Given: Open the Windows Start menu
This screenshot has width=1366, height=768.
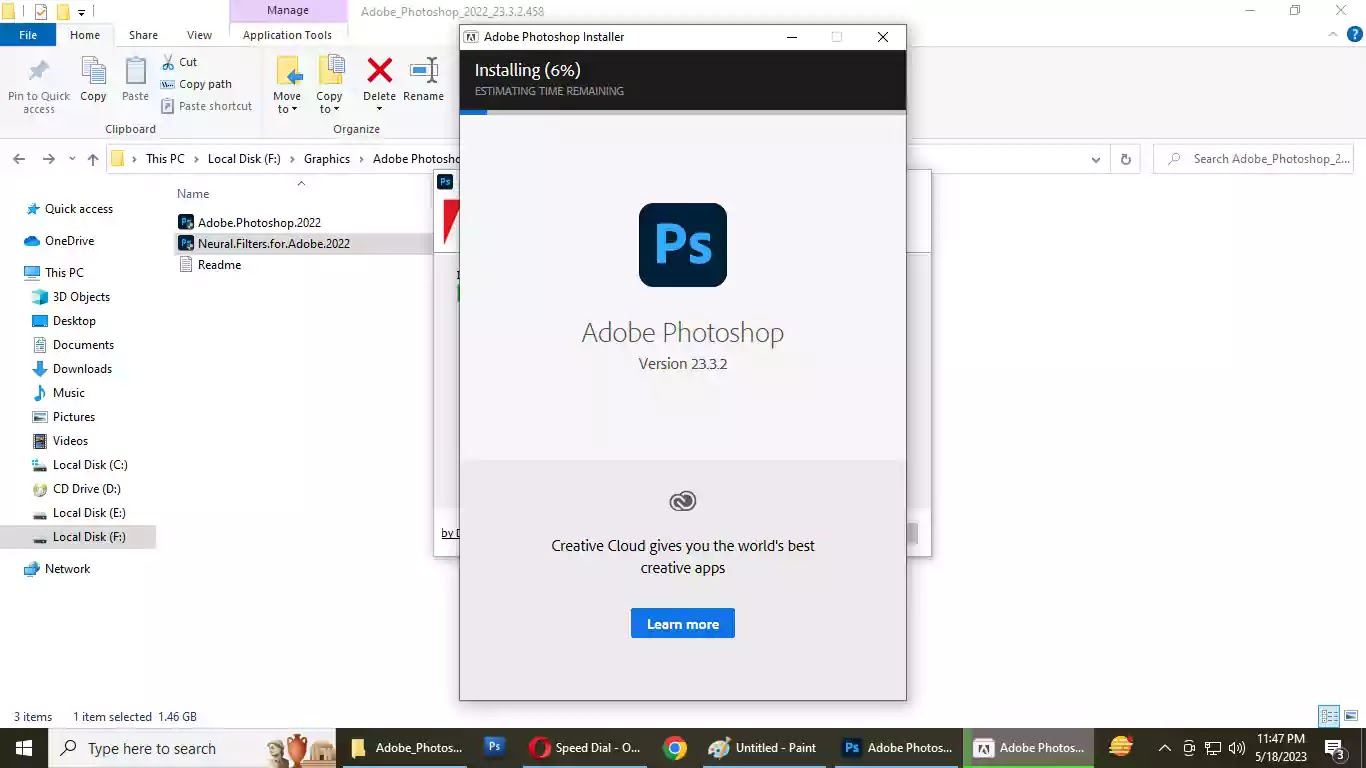Looking at the screenshot, I should (24, 748).
